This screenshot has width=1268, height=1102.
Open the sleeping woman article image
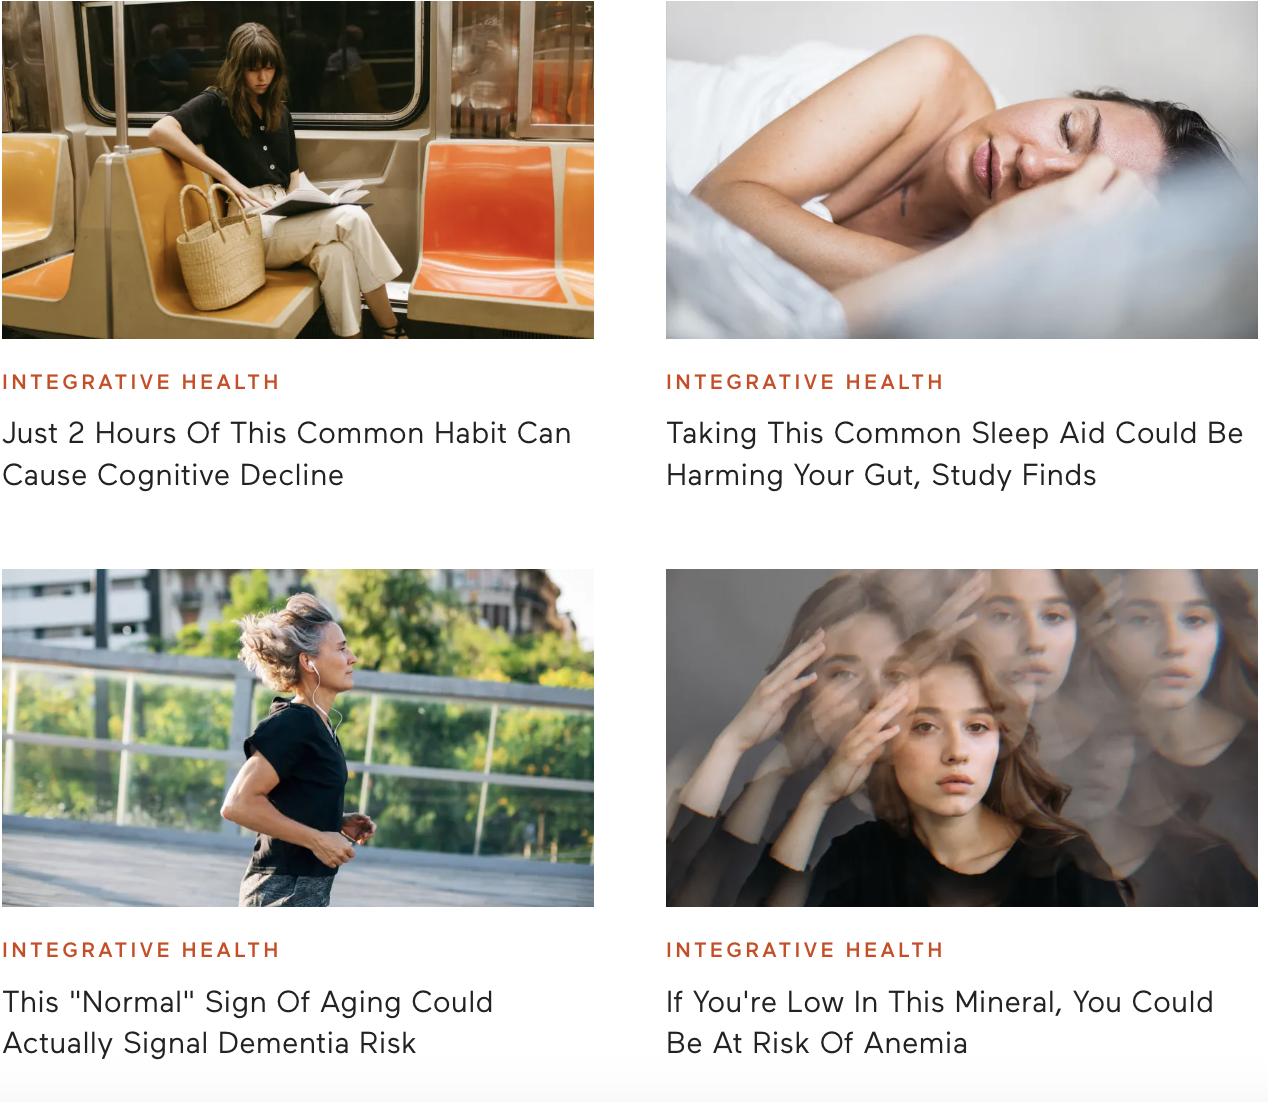pos(962,170)
